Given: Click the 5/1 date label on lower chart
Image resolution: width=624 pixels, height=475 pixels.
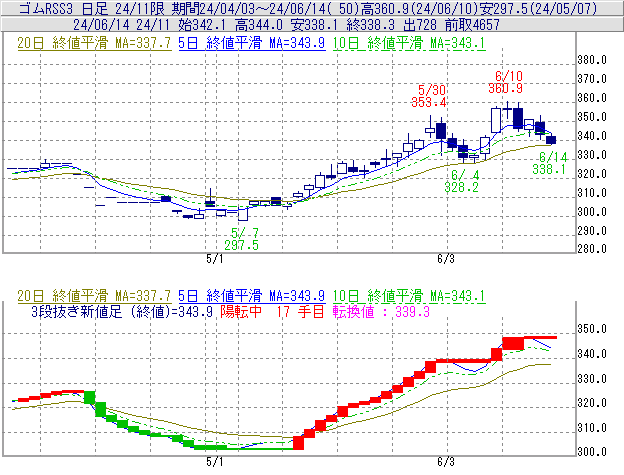Looking at the screenshot, I should click(214, 462).
